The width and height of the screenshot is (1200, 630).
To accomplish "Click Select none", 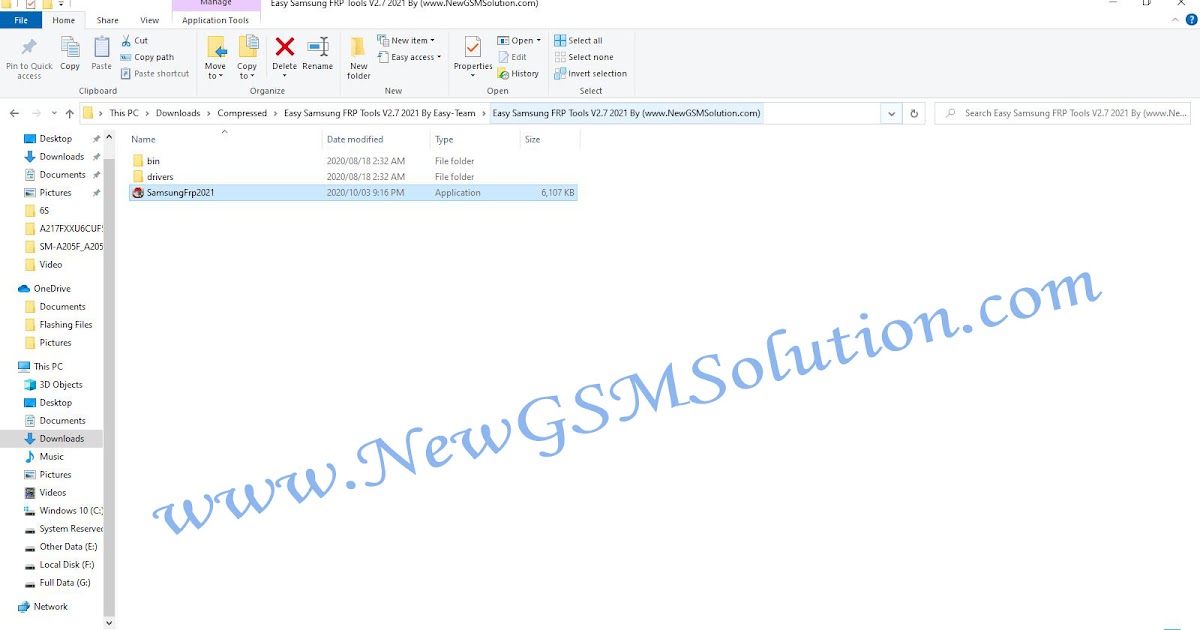I will click(x=583, y=57).
